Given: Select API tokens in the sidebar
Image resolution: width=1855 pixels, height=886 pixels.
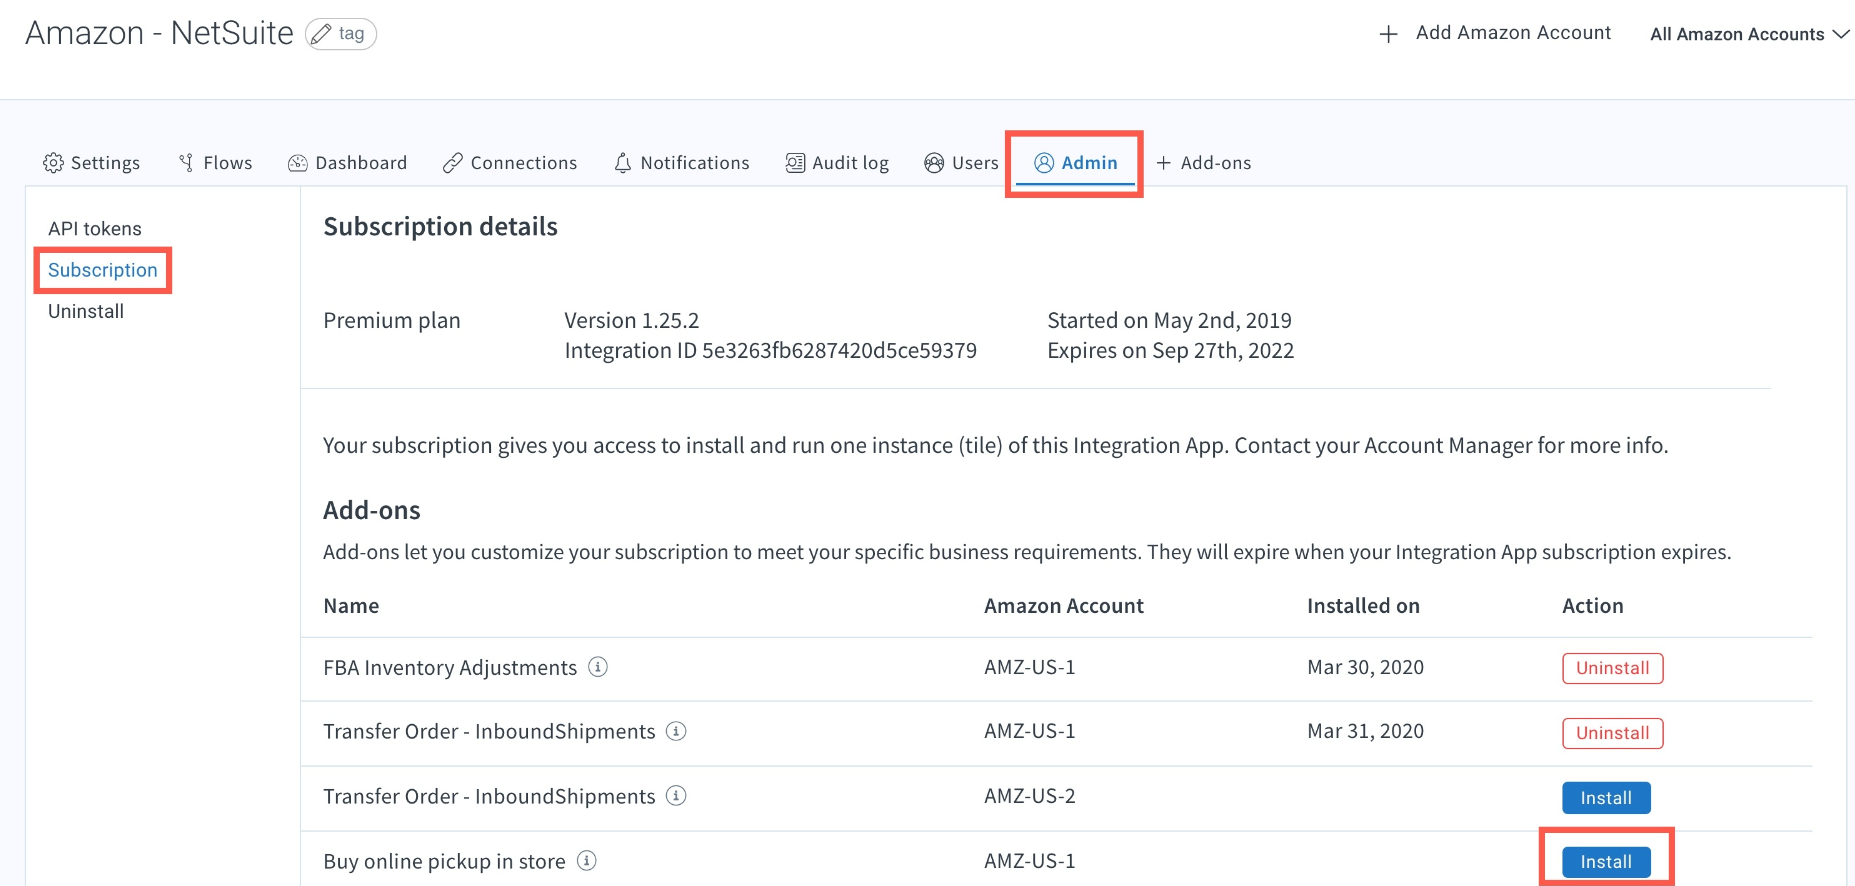Looking at the screenshot, I should 95,229.
